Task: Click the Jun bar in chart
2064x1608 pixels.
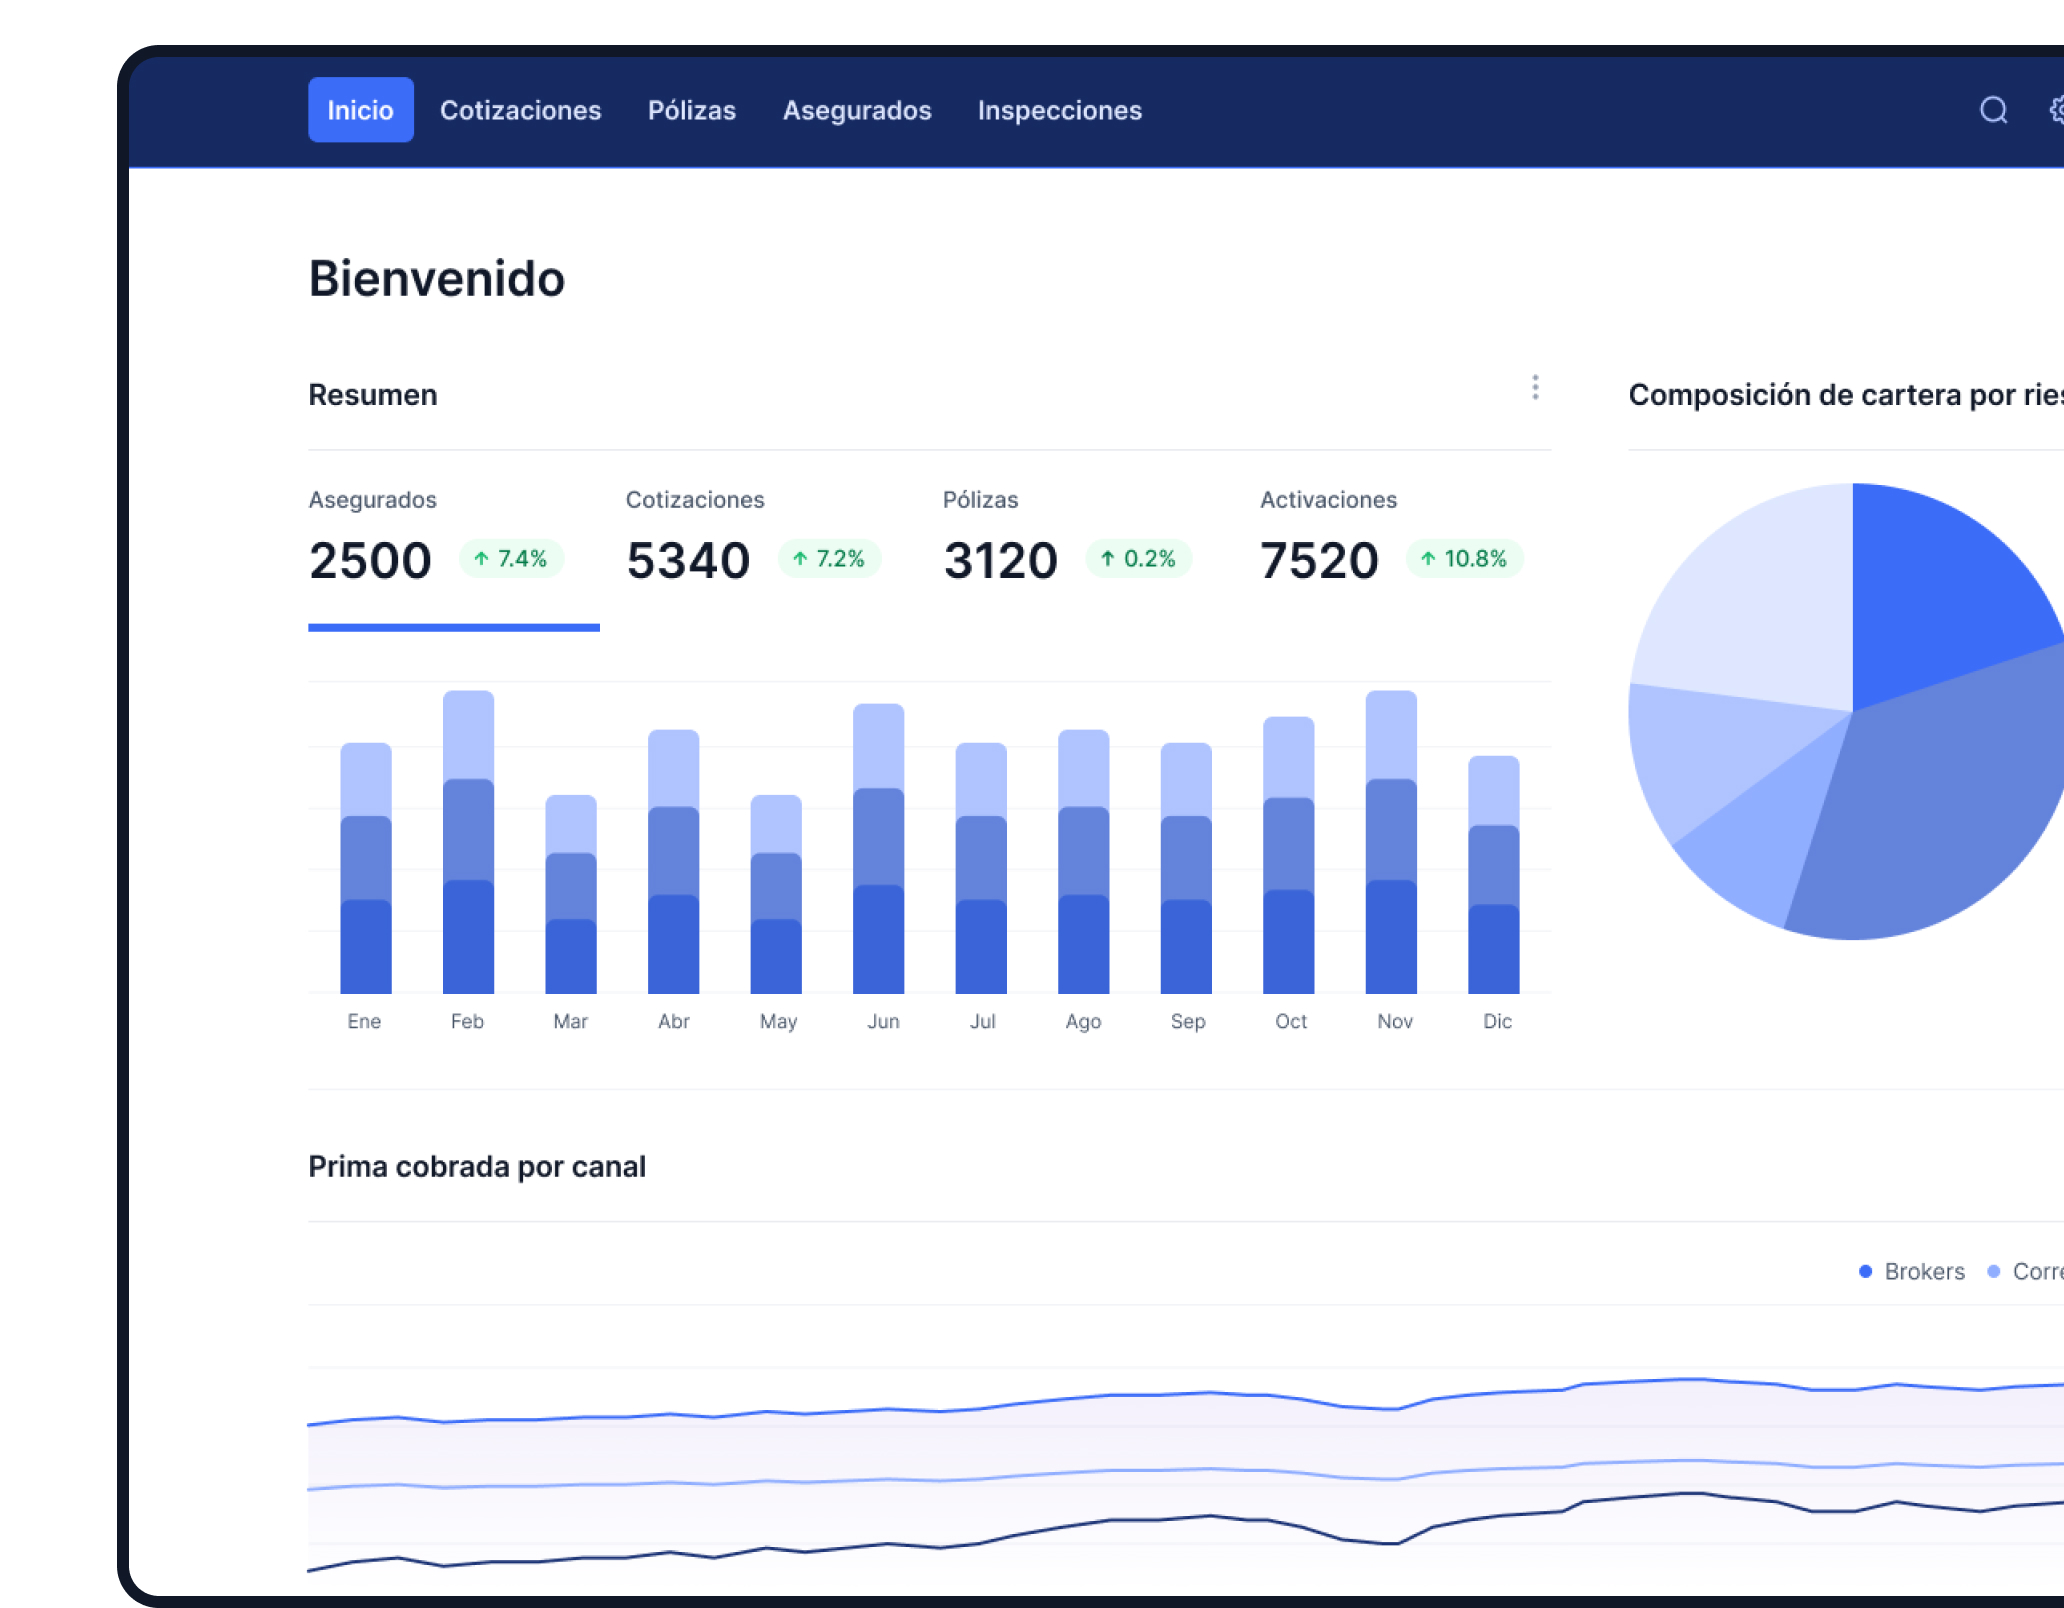Action: click(878, 850)
